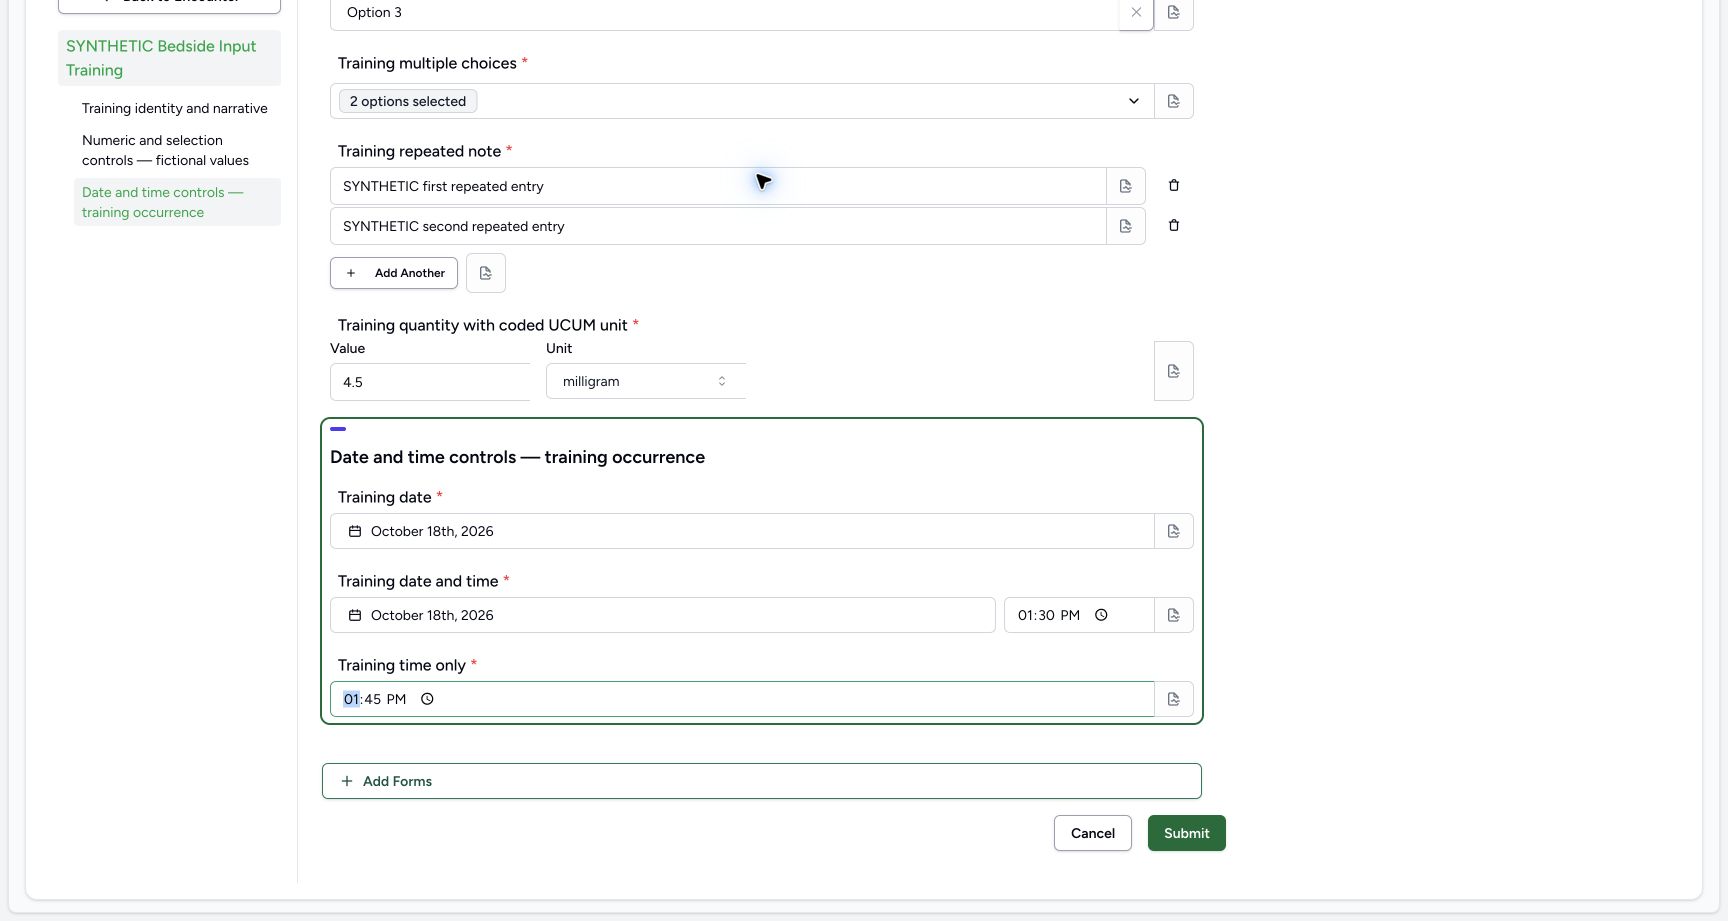This screenshot has width=1728, height=921.
Task: Edit the quantity Value field showing 4.5
Action: [x=430, y=382]
